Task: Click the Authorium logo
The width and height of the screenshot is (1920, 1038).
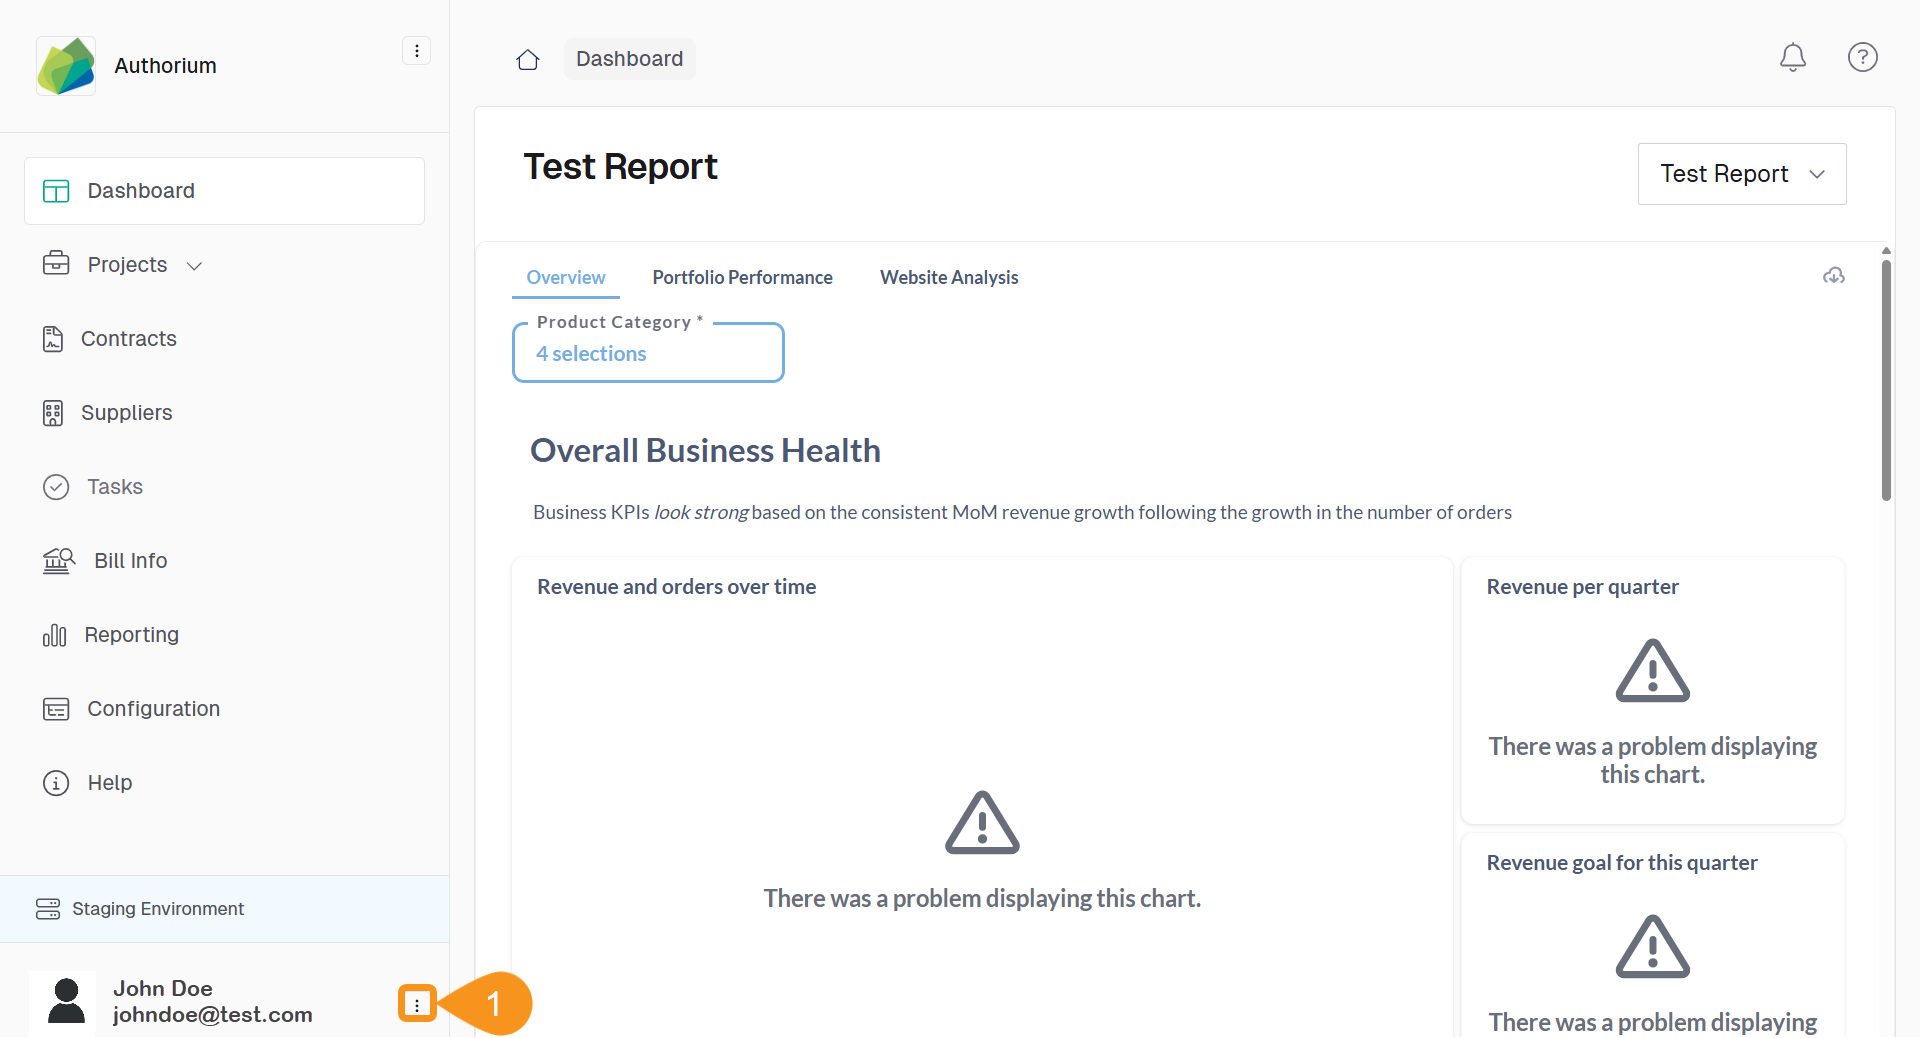Action: click(x=66, y=66)
